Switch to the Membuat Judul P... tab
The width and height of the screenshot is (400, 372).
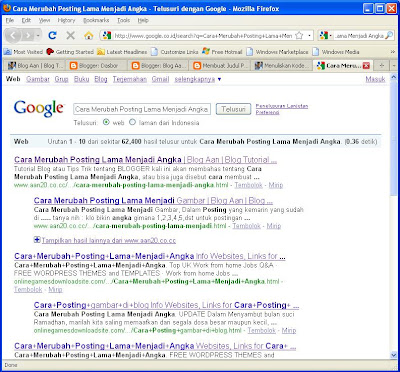point(220,66)
